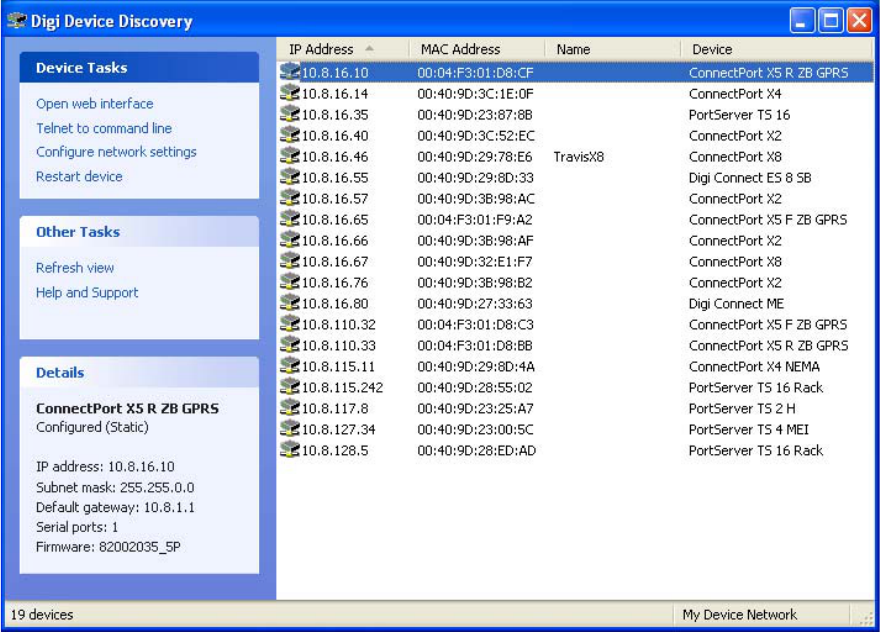
Task: Maximize the Digi Device Discovery window
Action: tap(831, 21)
